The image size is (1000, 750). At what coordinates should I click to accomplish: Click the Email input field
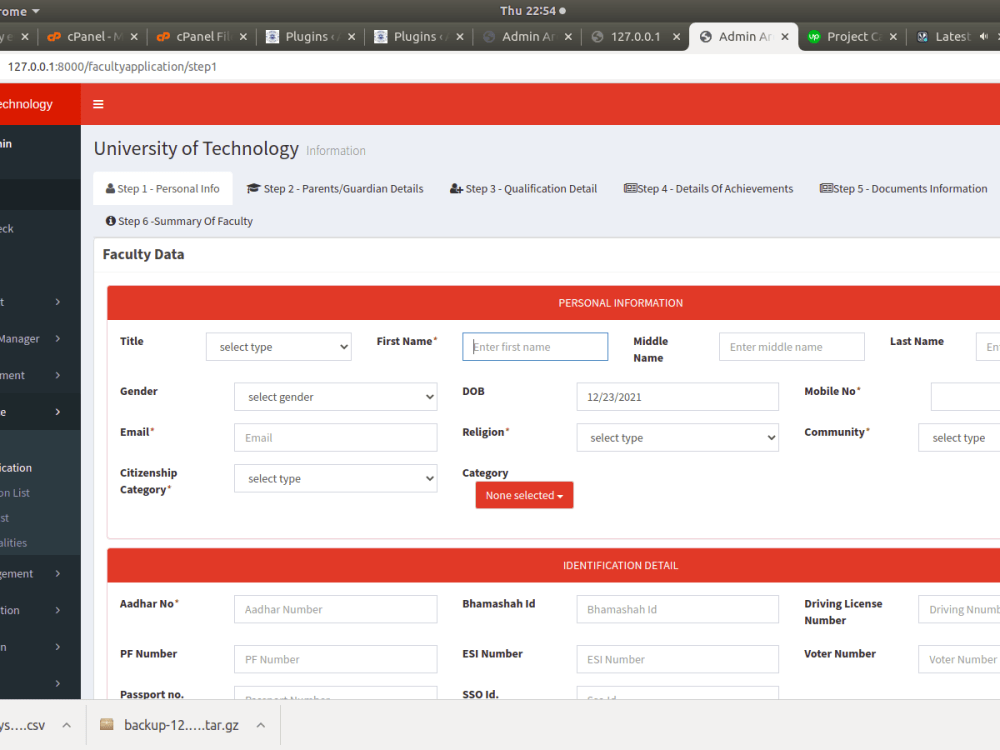[335, 438]
